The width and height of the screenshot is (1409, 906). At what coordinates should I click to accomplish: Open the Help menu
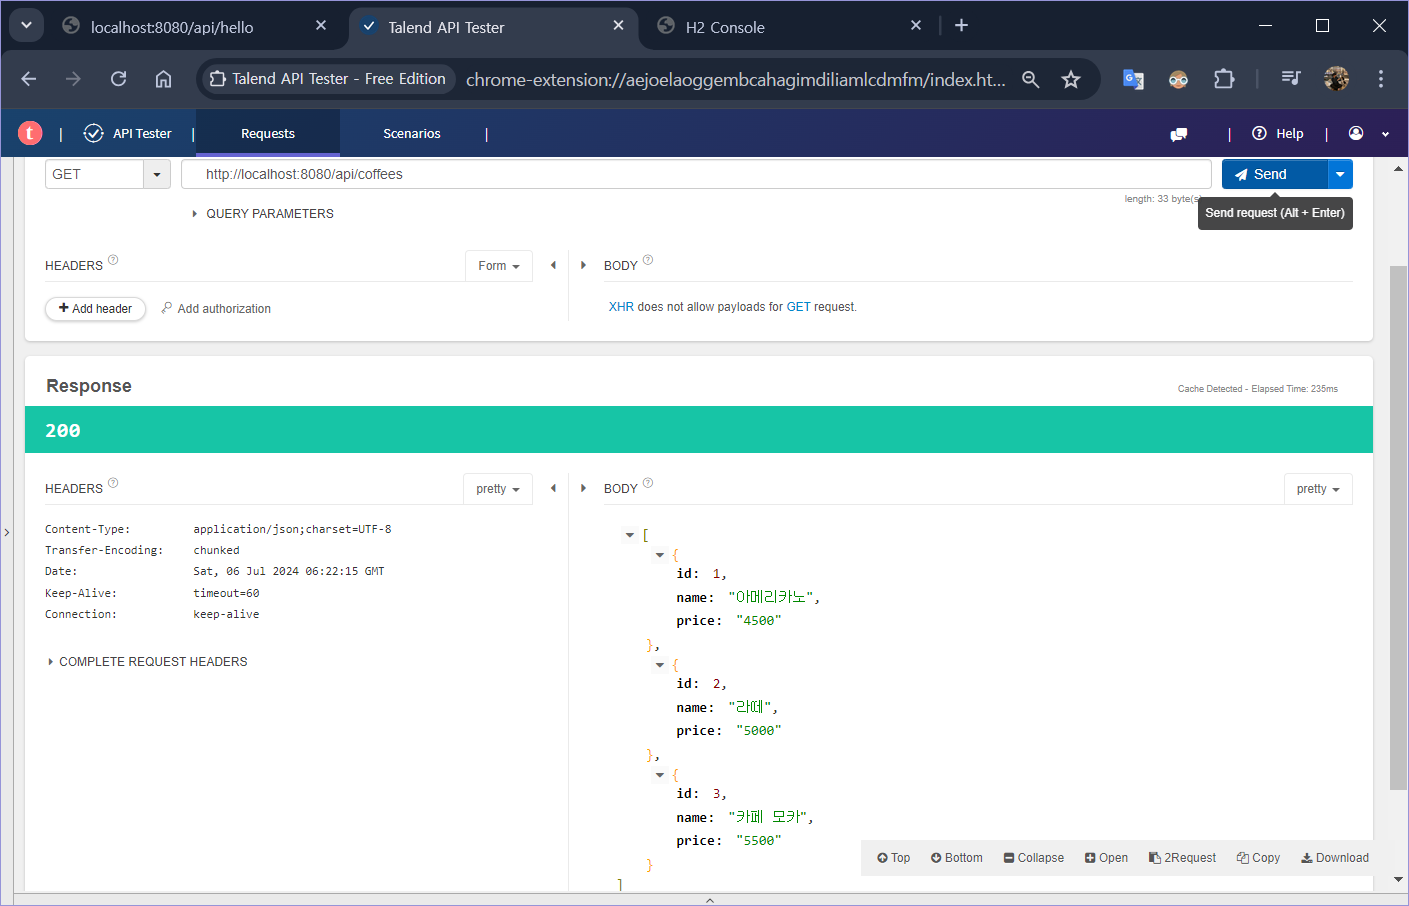point(1278,133)
